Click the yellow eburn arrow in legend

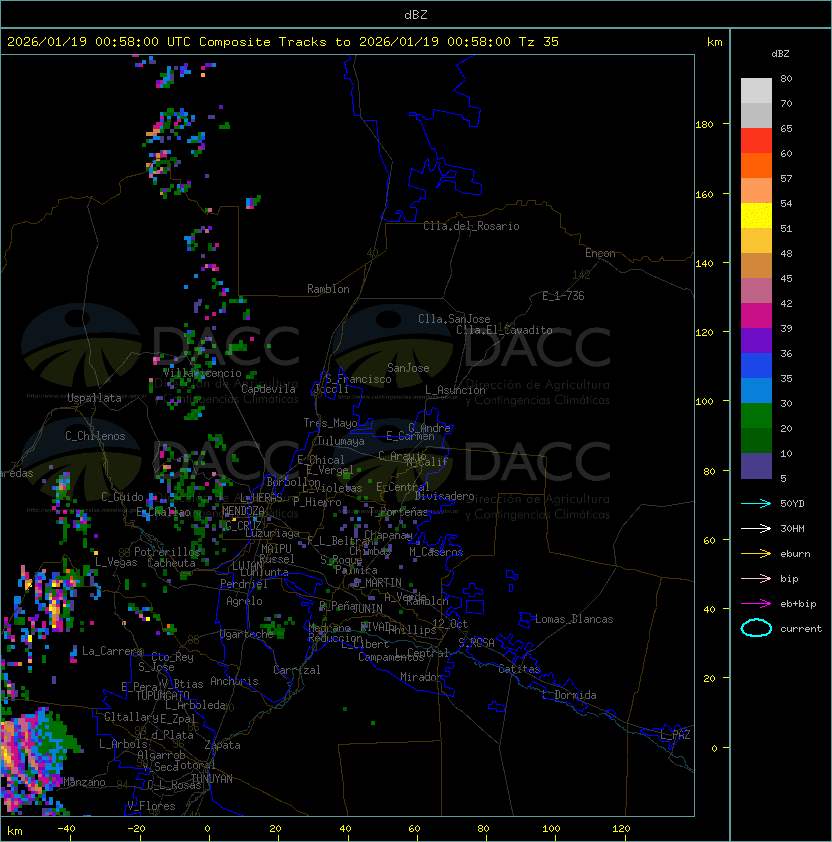(756, 554)
